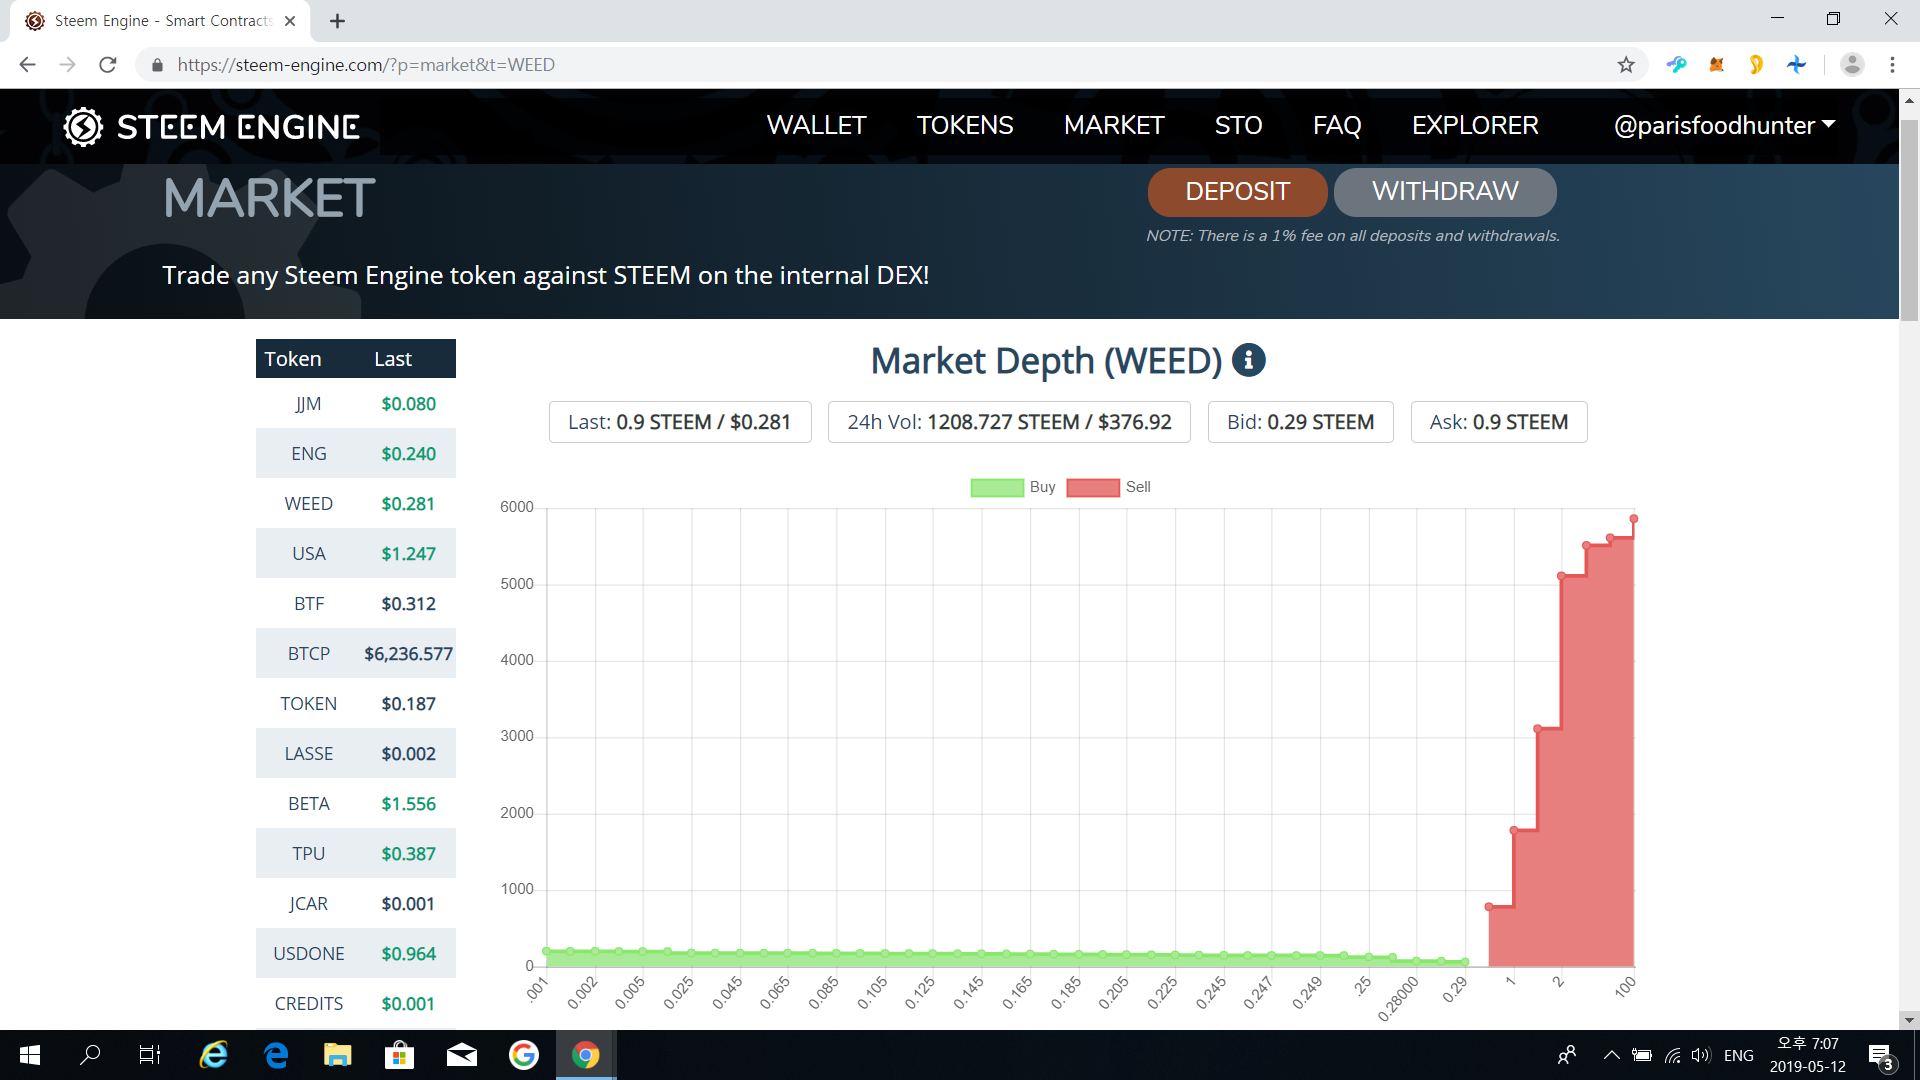This screenshot has width=1920, height=1080.
Task: Click the Steem Engine logo icon
Action: [84, 127]
